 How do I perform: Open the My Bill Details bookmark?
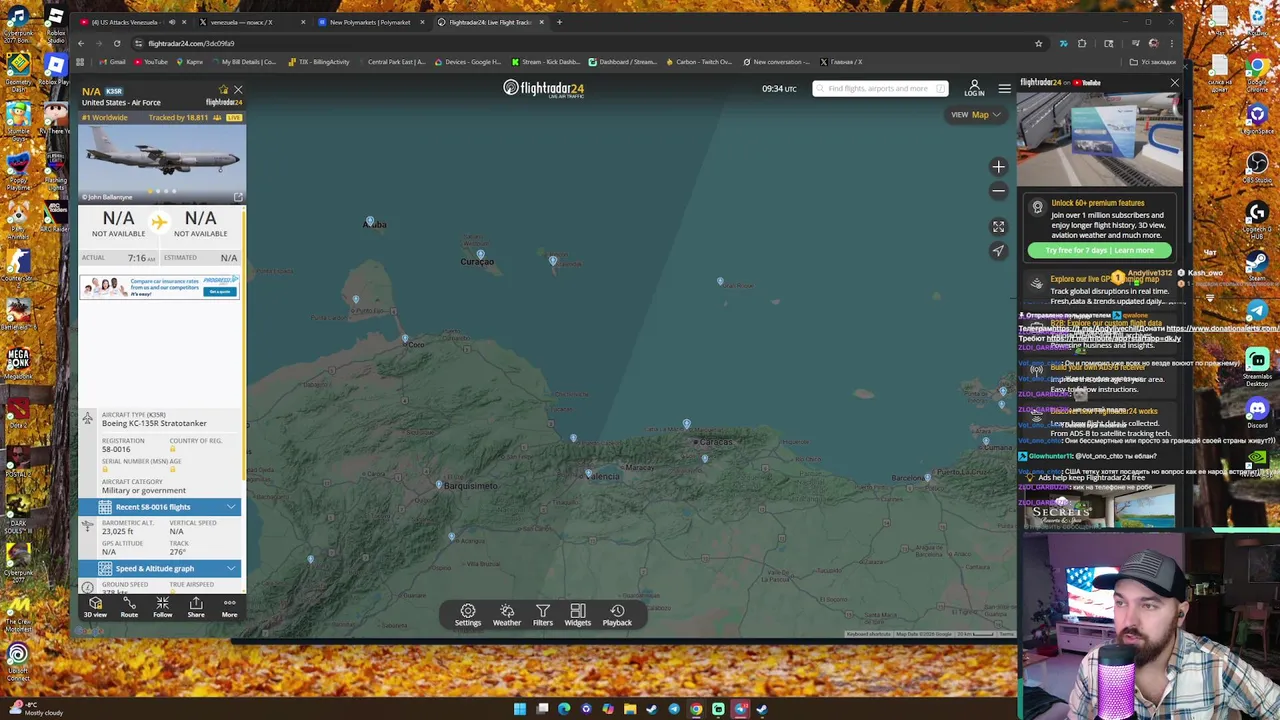pyautogui.click(x=243, y=62)
